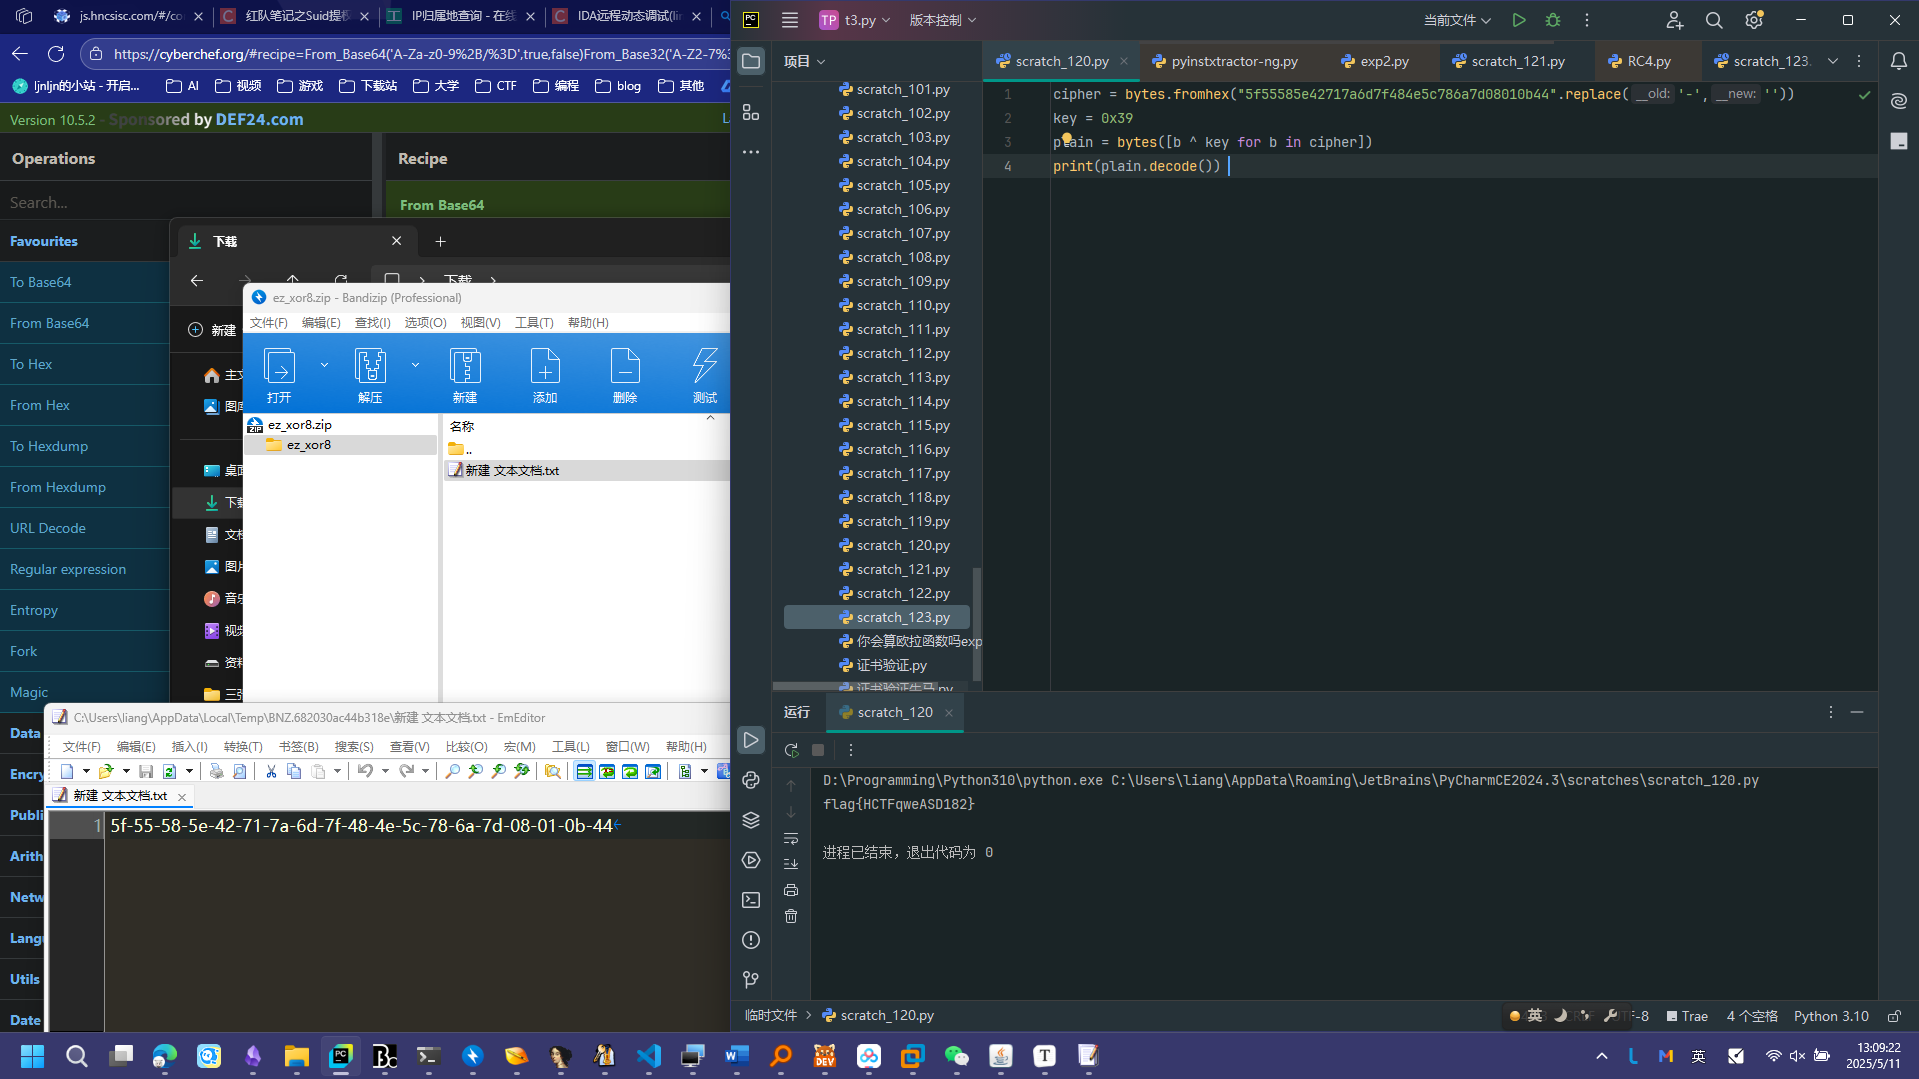Click in the CyberChef operations Search field
1919x1079 pixels.
[185, 202]
